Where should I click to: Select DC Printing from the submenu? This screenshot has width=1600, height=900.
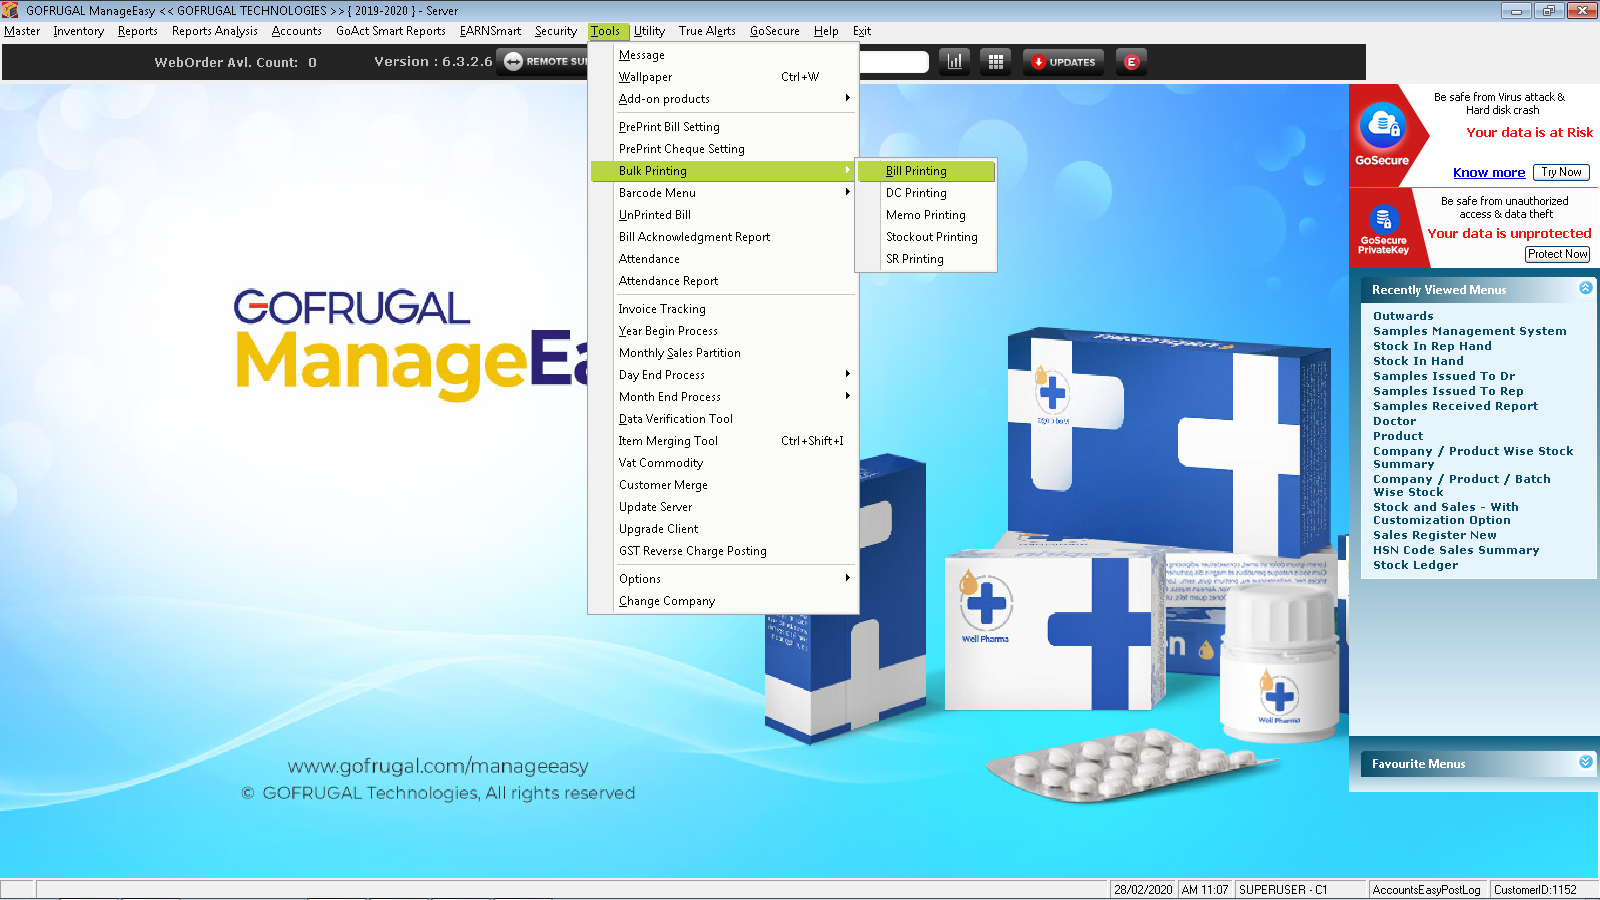926,193
